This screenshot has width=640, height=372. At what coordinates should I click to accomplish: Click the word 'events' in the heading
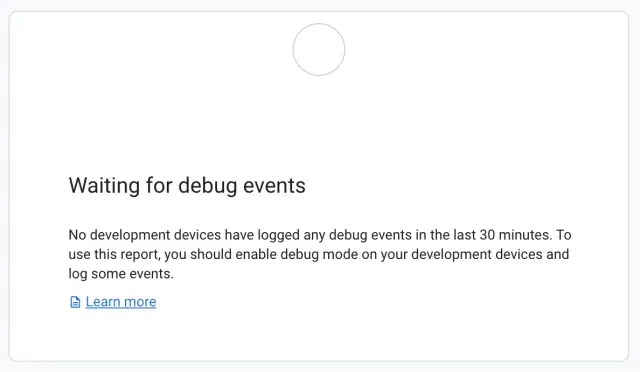tap(274, 186)
